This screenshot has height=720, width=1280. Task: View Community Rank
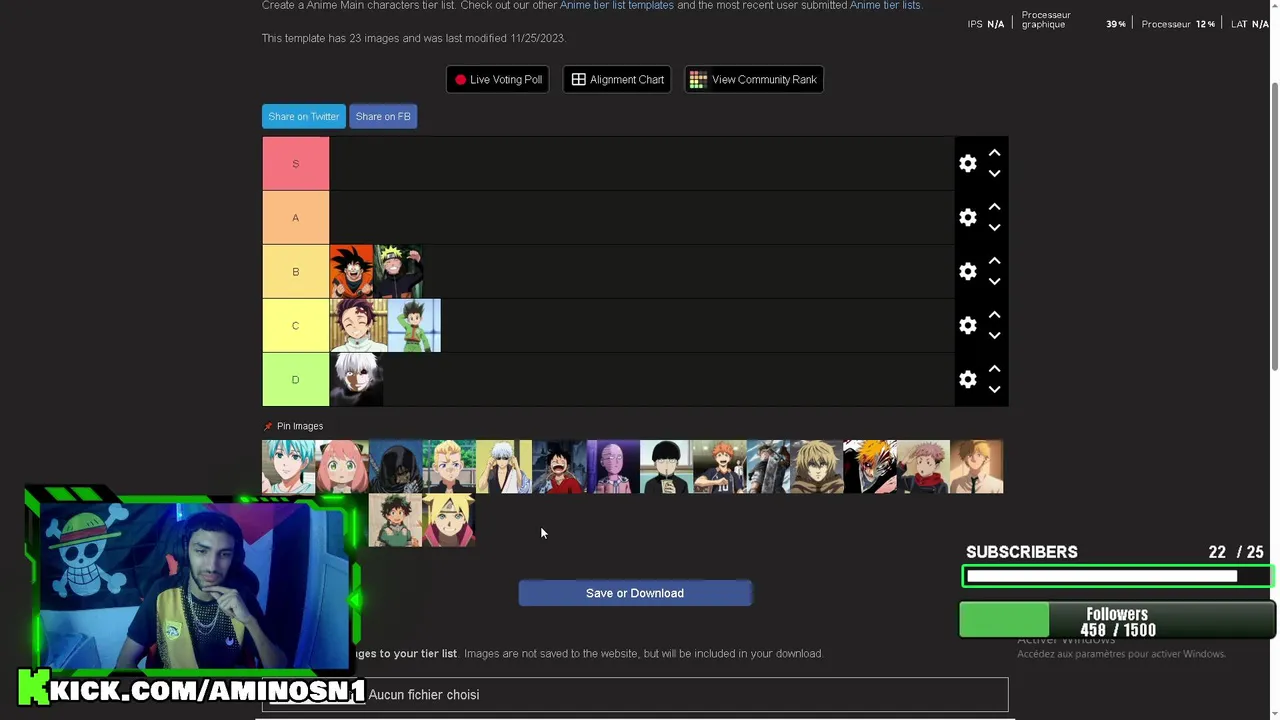pyautogui.click(x=754, y=79)
